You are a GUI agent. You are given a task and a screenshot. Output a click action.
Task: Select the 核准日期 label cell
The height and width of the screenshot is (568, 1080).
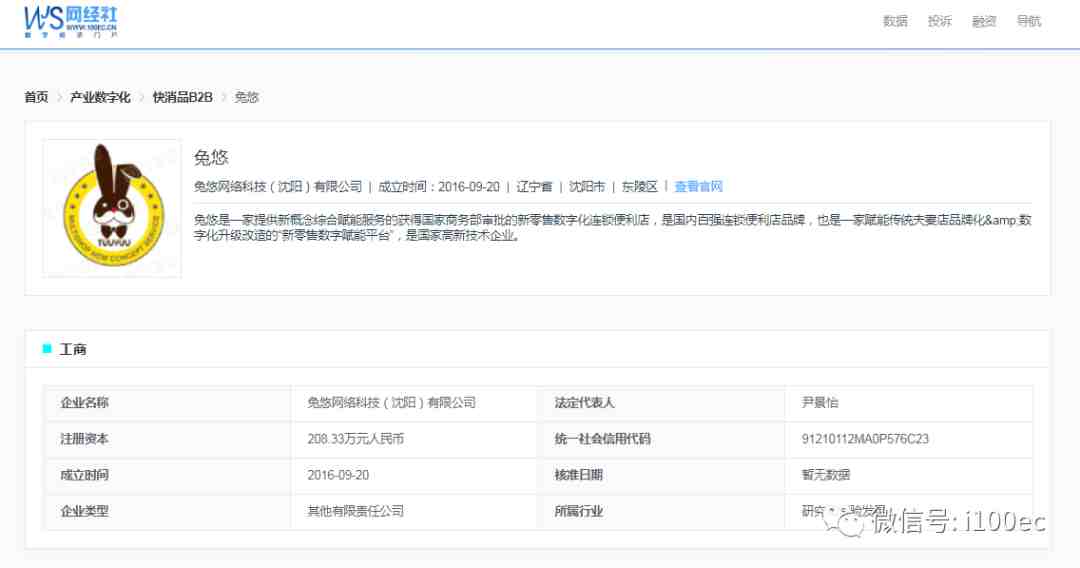(661, 475)
